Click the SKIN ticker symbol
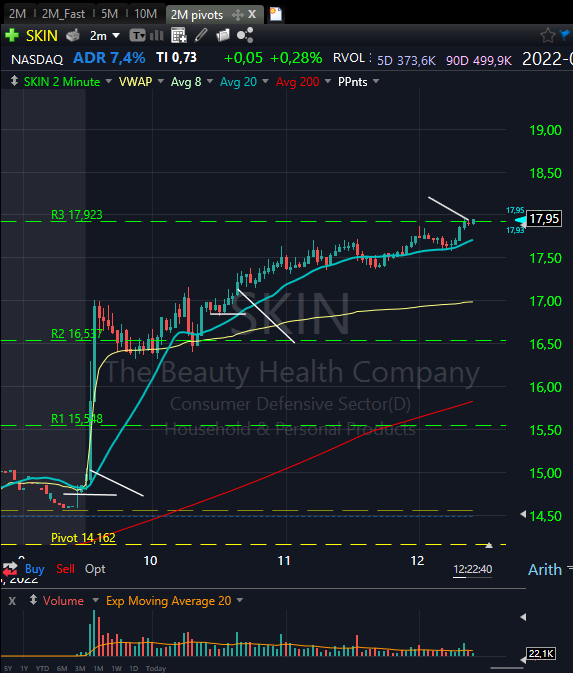Screen dimensions: 573x673 point(42,36)
